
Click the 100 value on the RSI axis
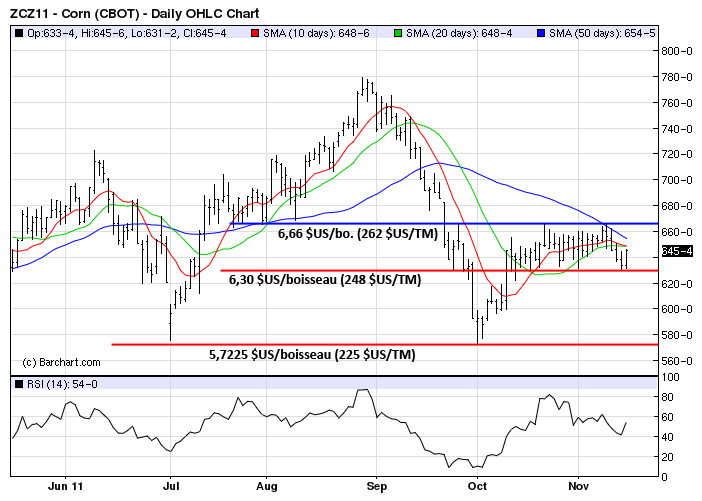tap(681, 377)
